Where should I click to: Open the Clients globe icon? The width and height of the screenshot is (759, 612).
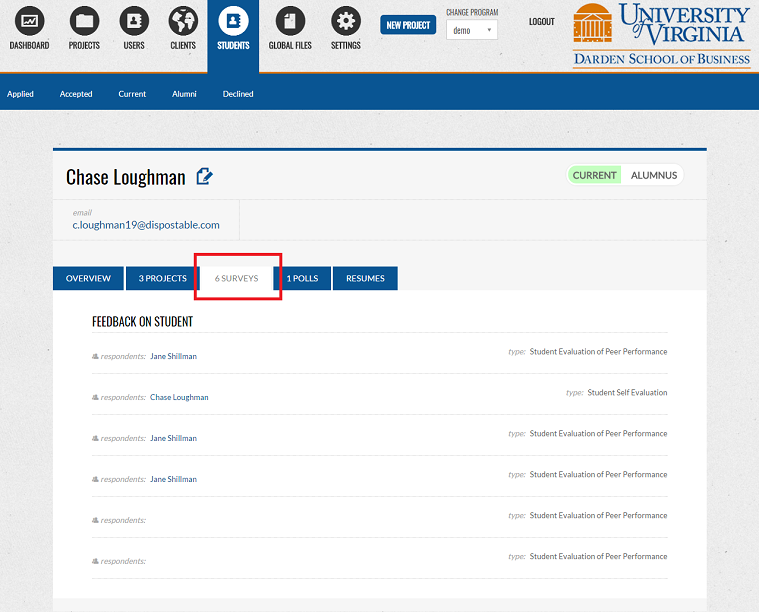tap(183, 21)
